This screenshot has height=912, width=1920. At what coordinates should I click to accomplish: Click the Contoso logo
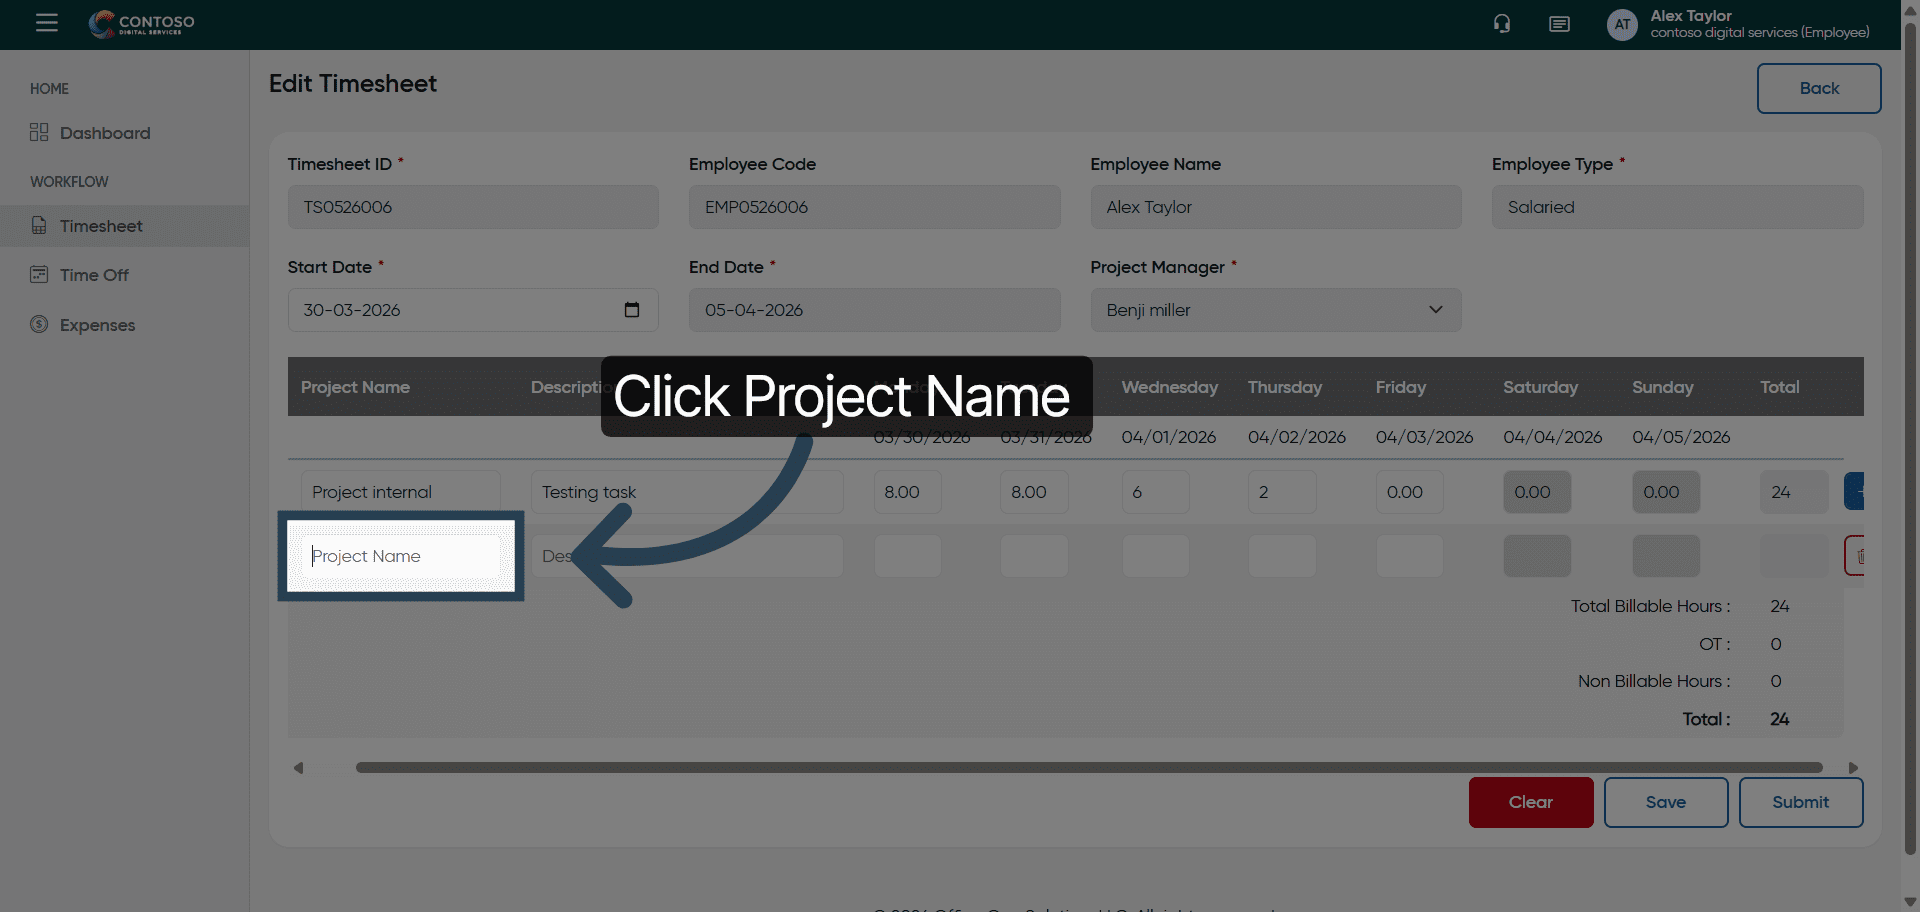coord(142,24)
